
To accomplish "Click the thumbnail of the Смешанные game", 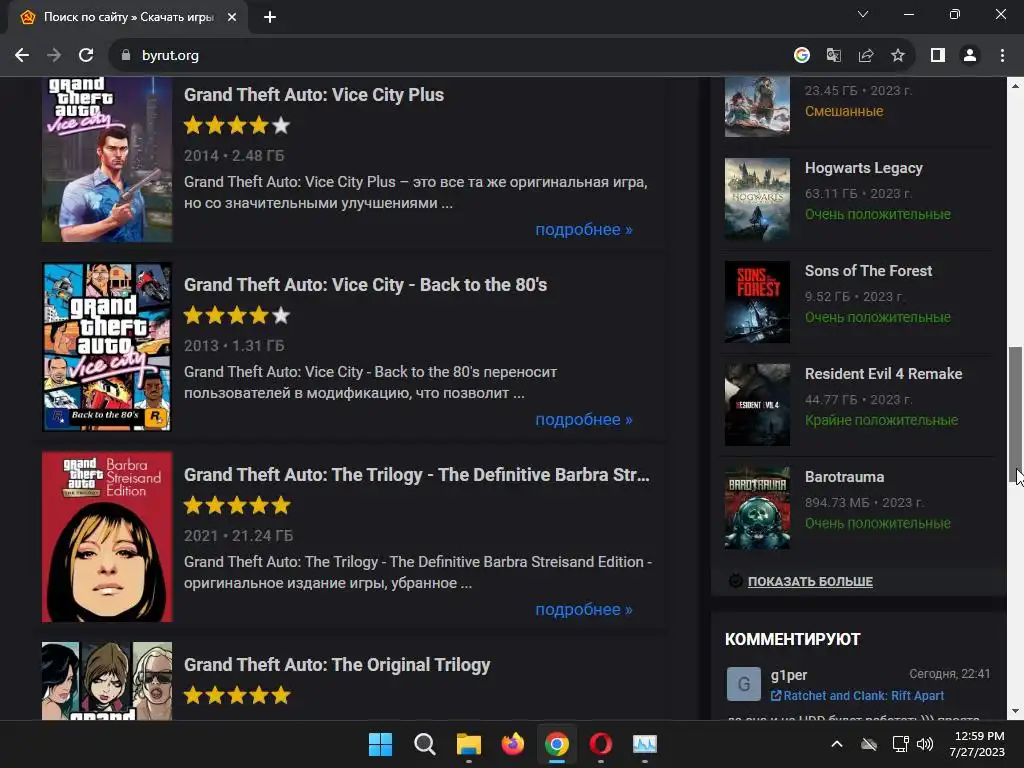I will pyautogui.click(x=757, y=106).
